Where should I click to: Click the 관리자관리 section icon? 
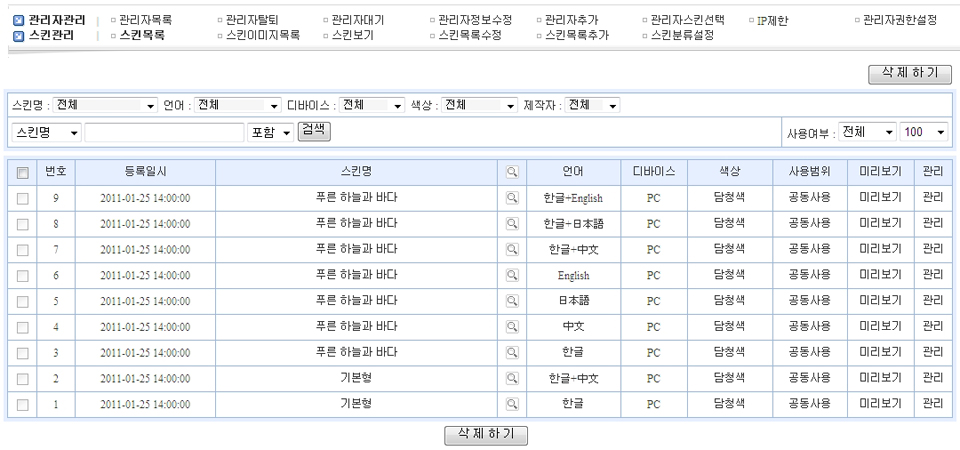[19, 20]
